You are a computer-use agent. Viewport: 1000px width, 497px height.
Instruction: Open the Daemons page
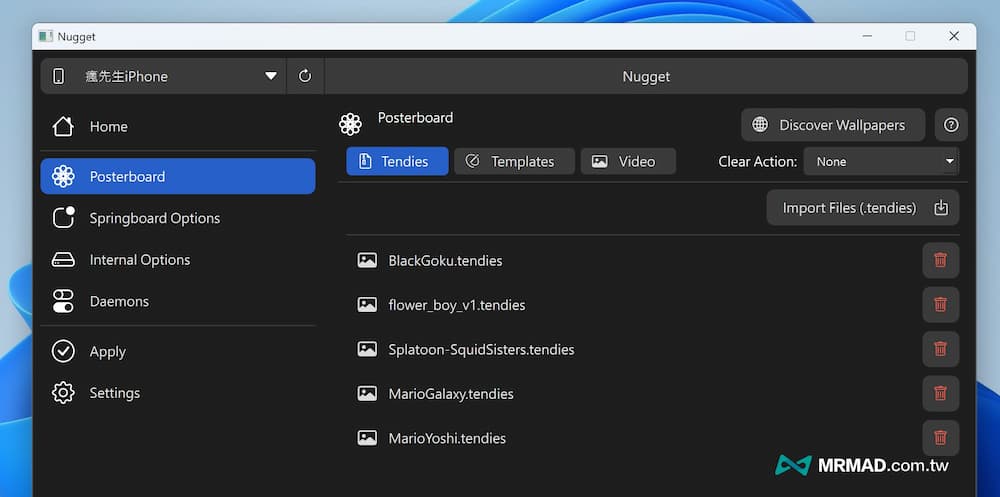pos(178,301)
